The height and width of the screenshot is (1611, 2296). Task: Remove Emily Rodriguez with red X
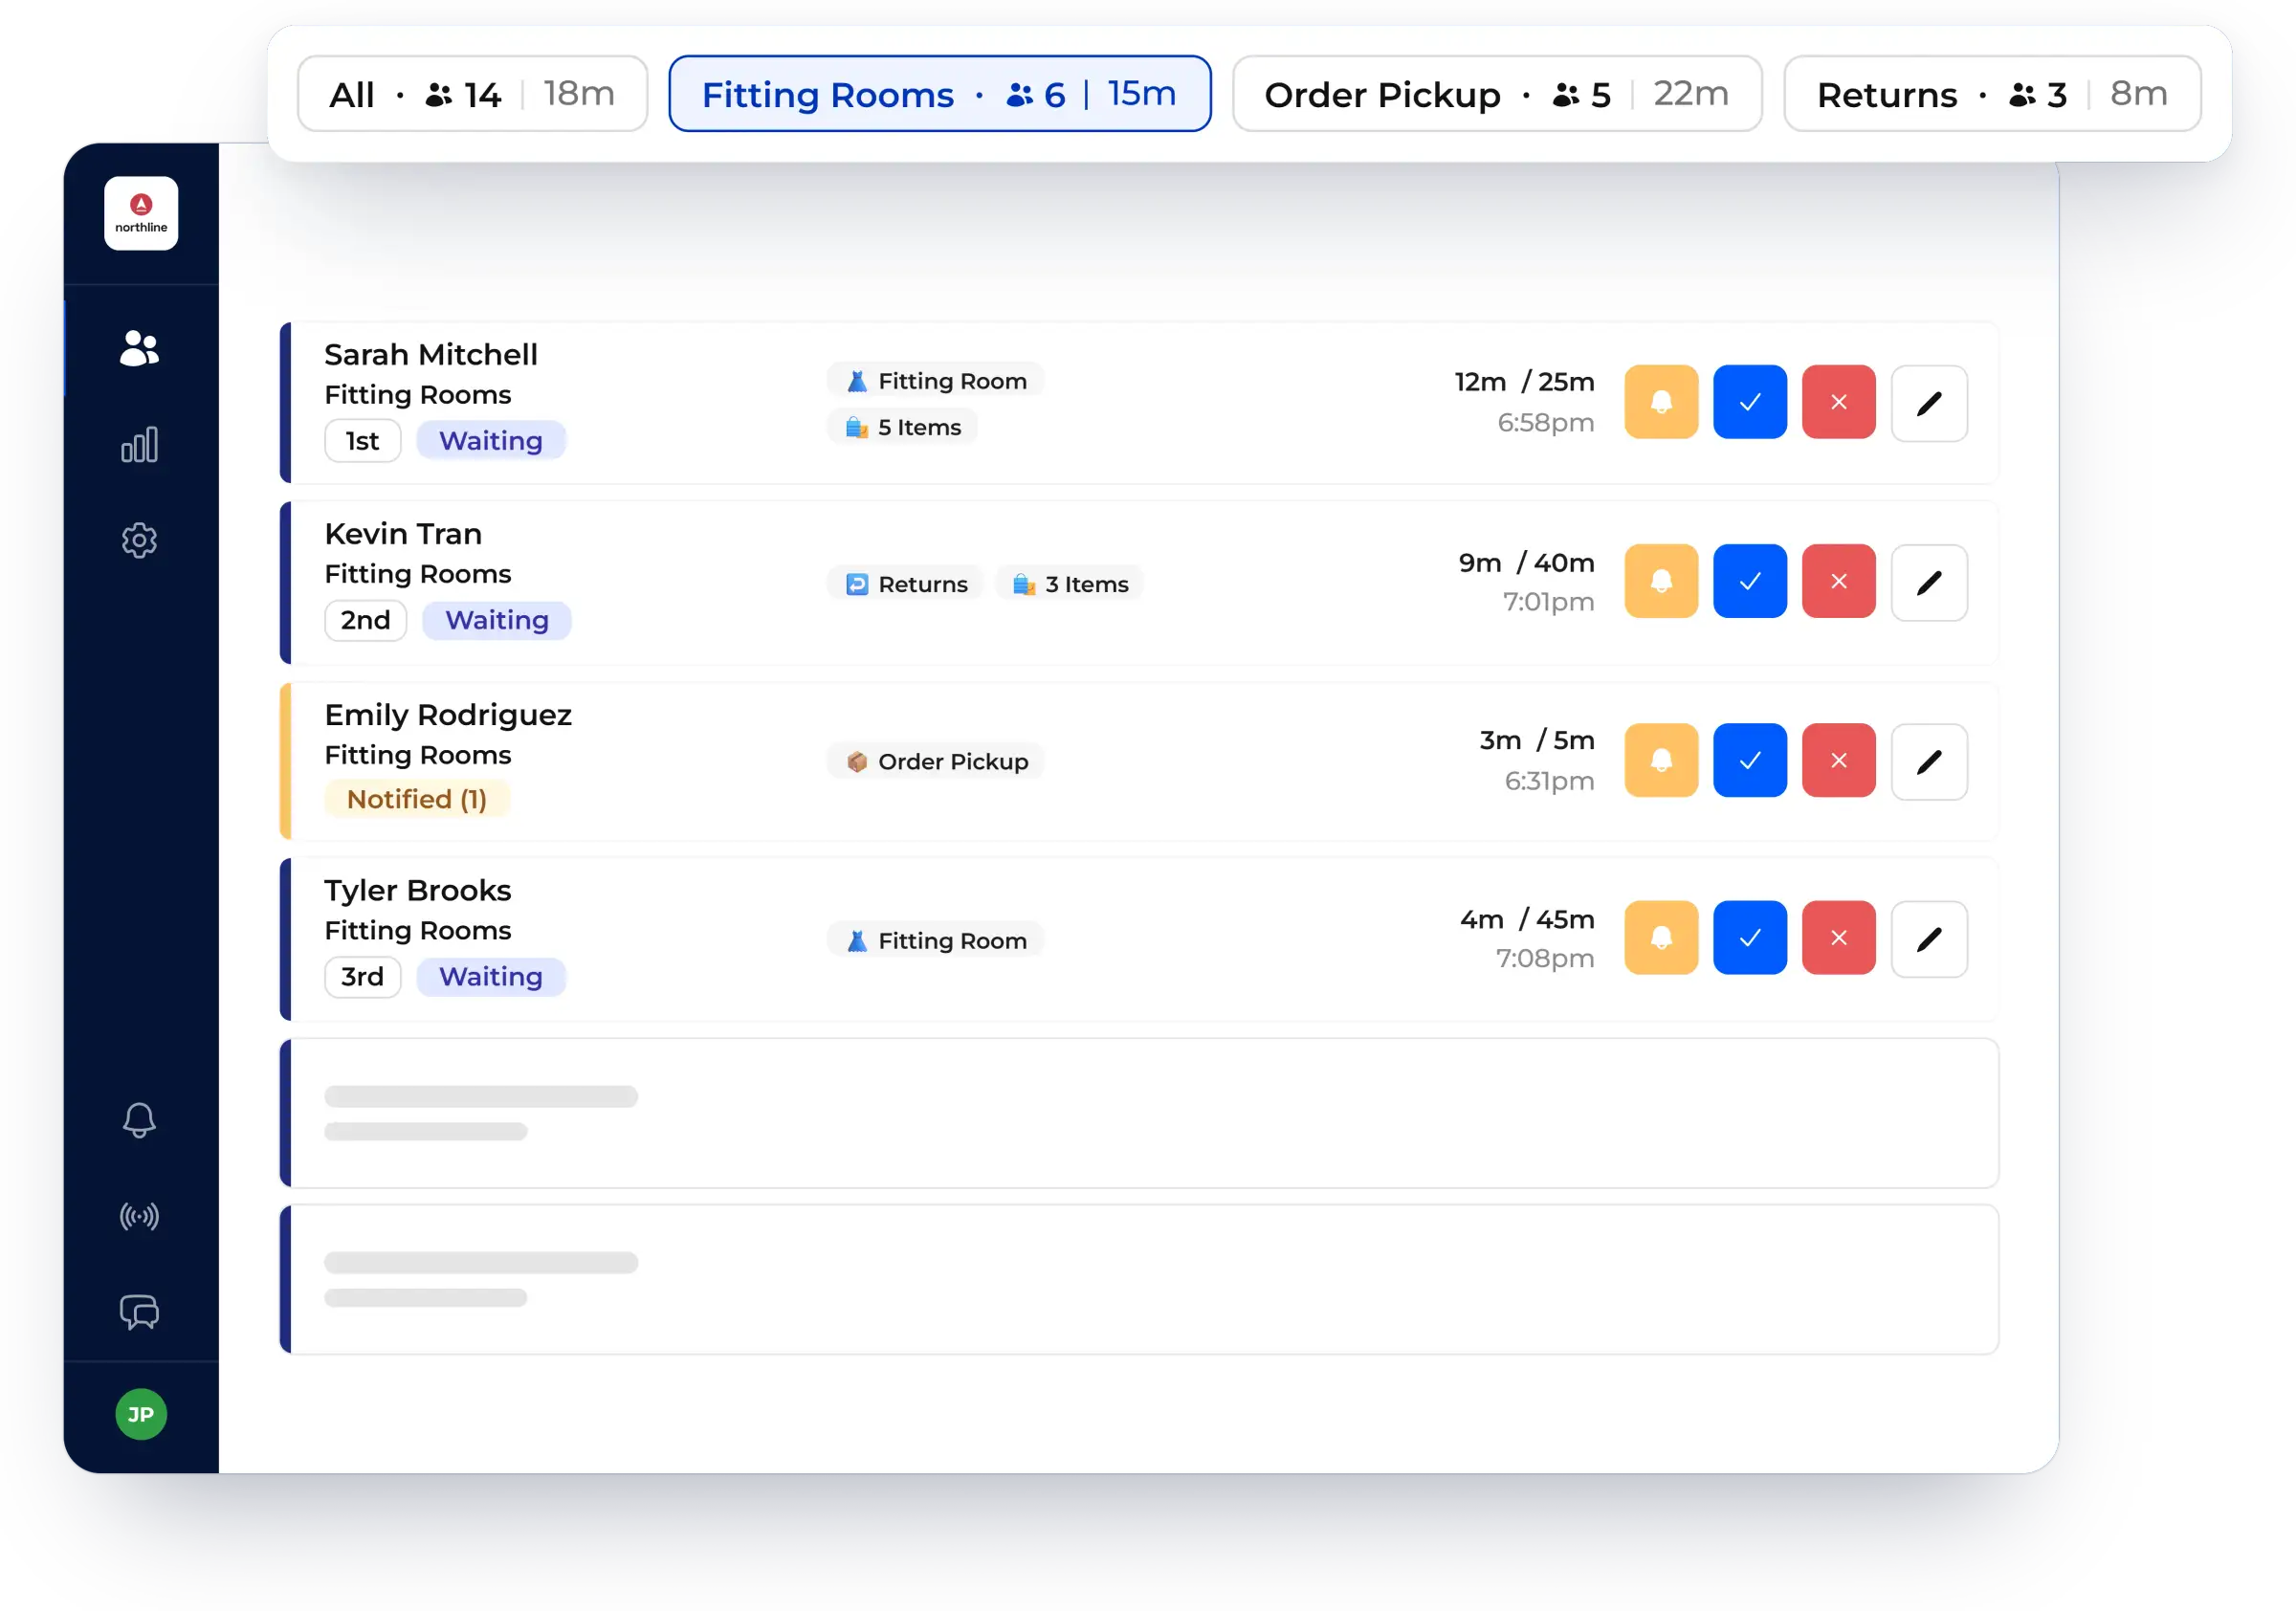pyautogui.click(x=1839, y=760)
